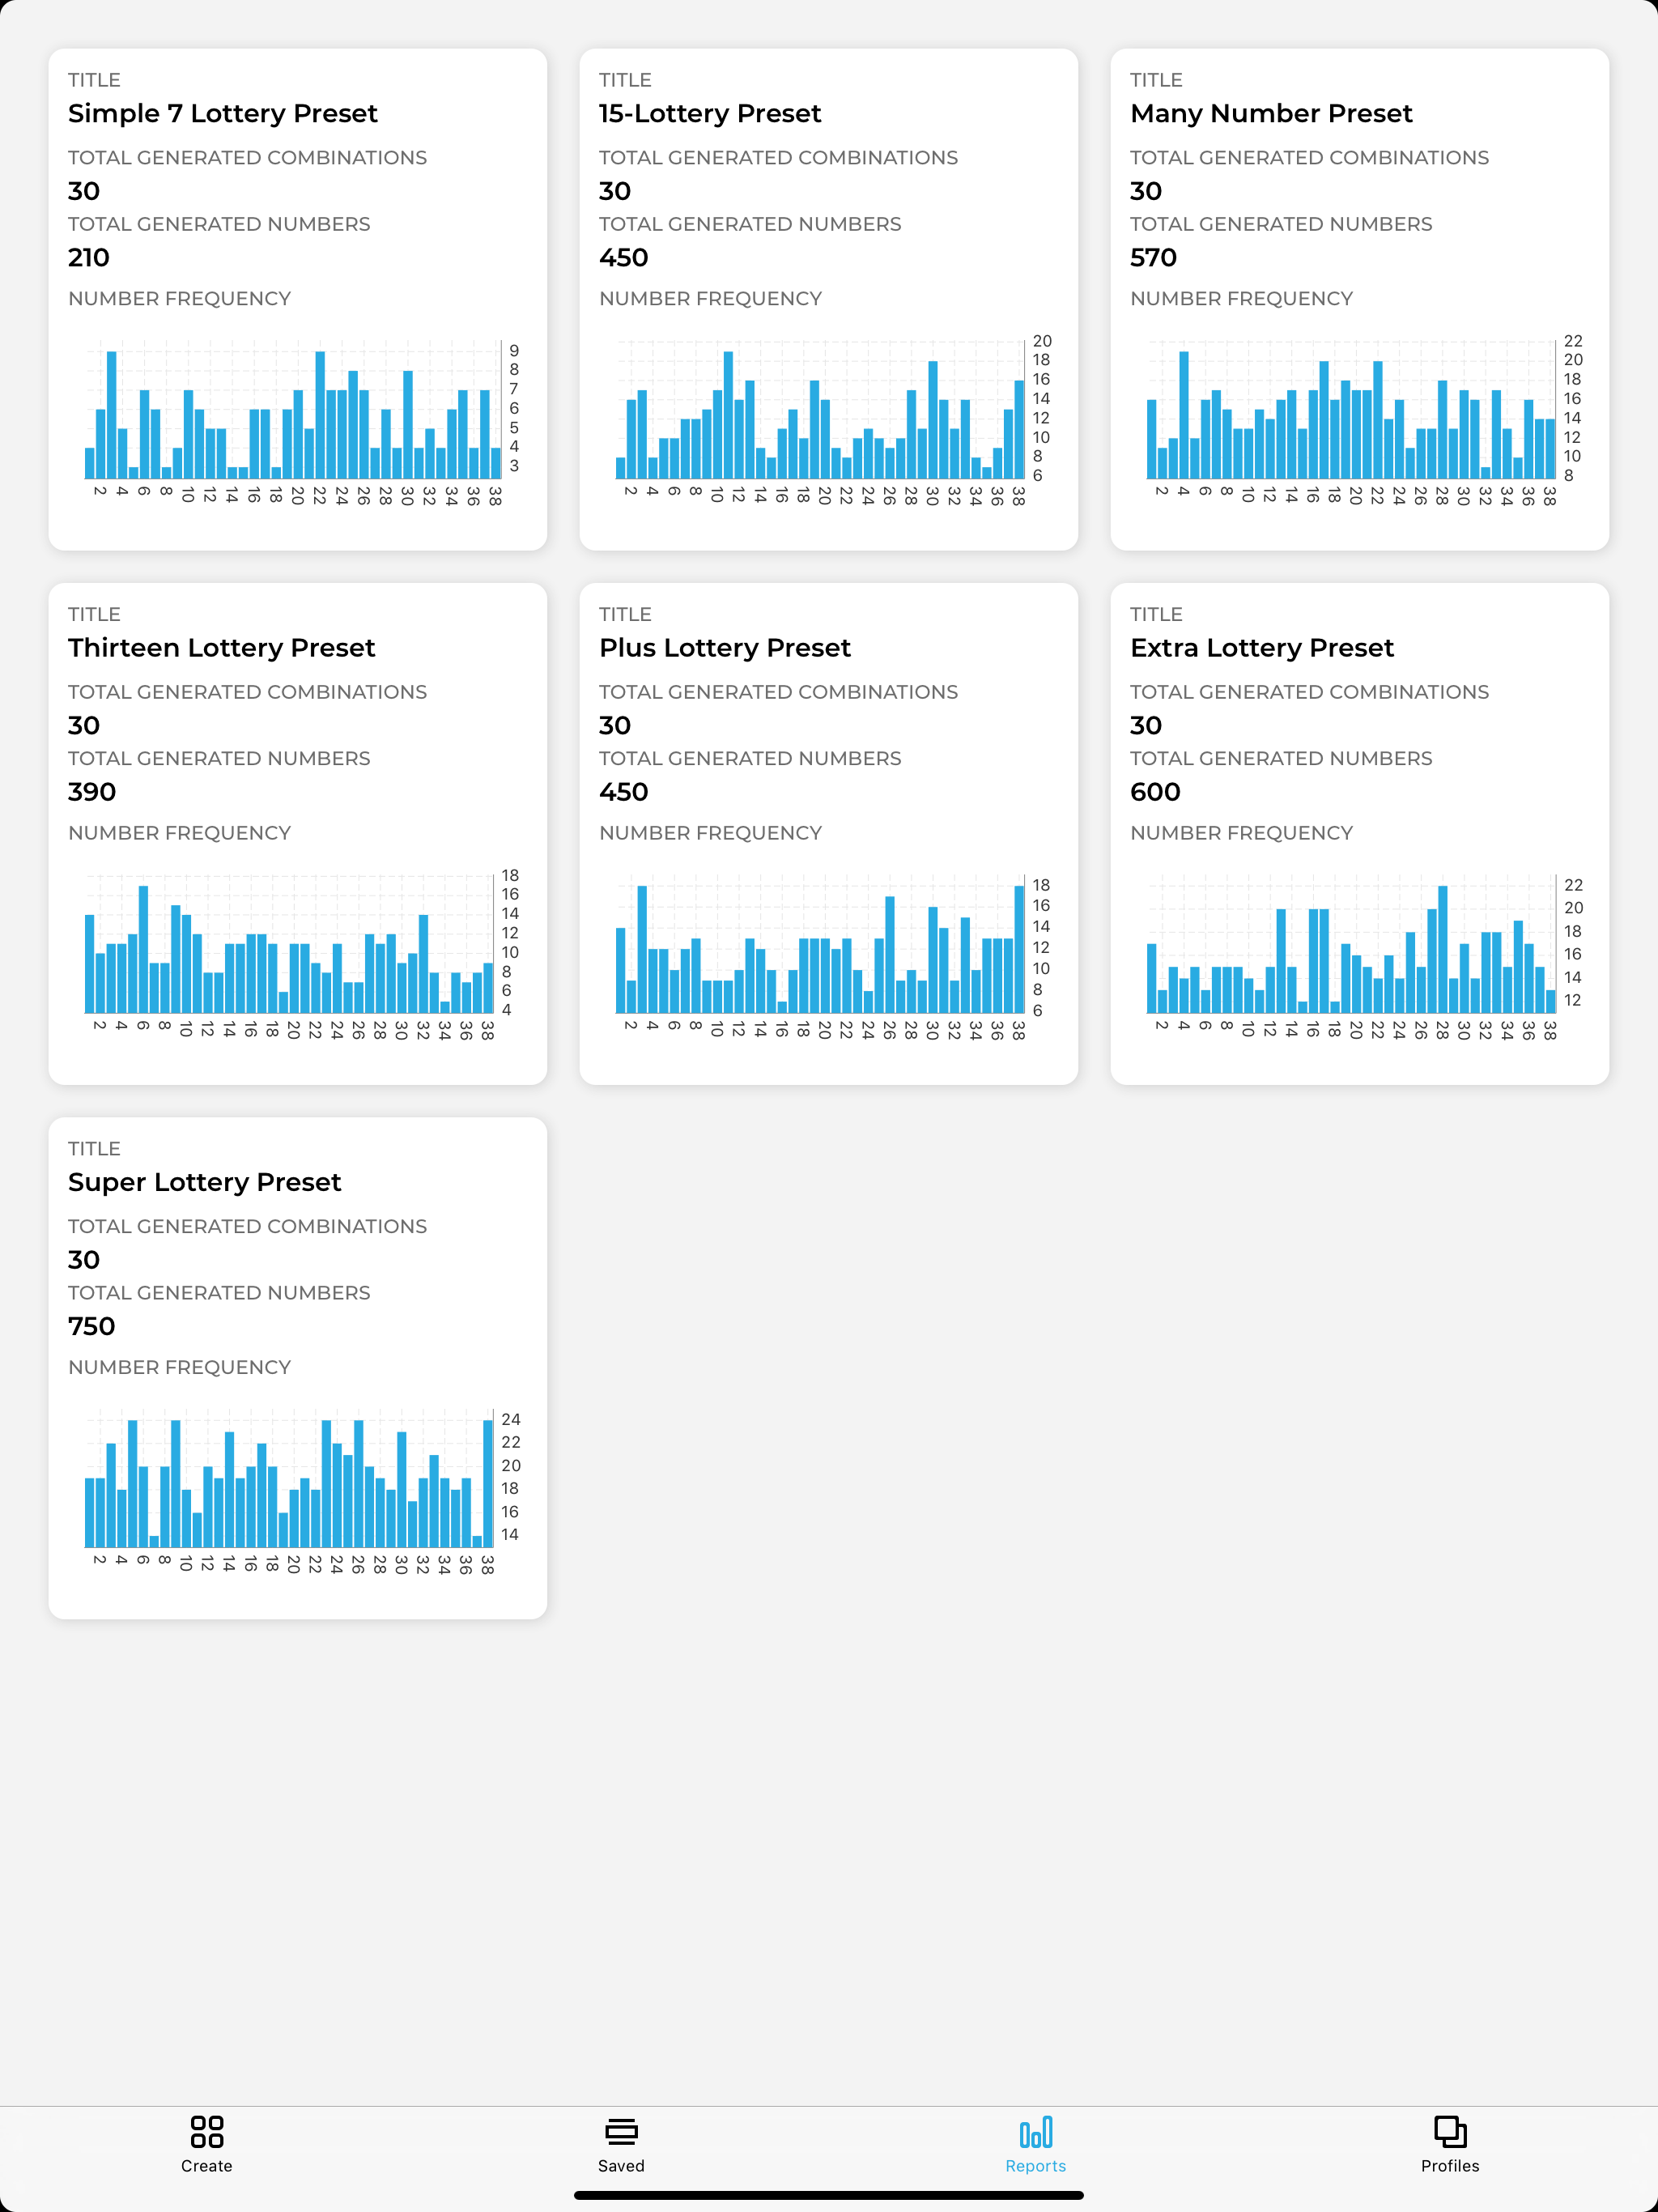Tap the Saved stack icon

[621, 2131]
